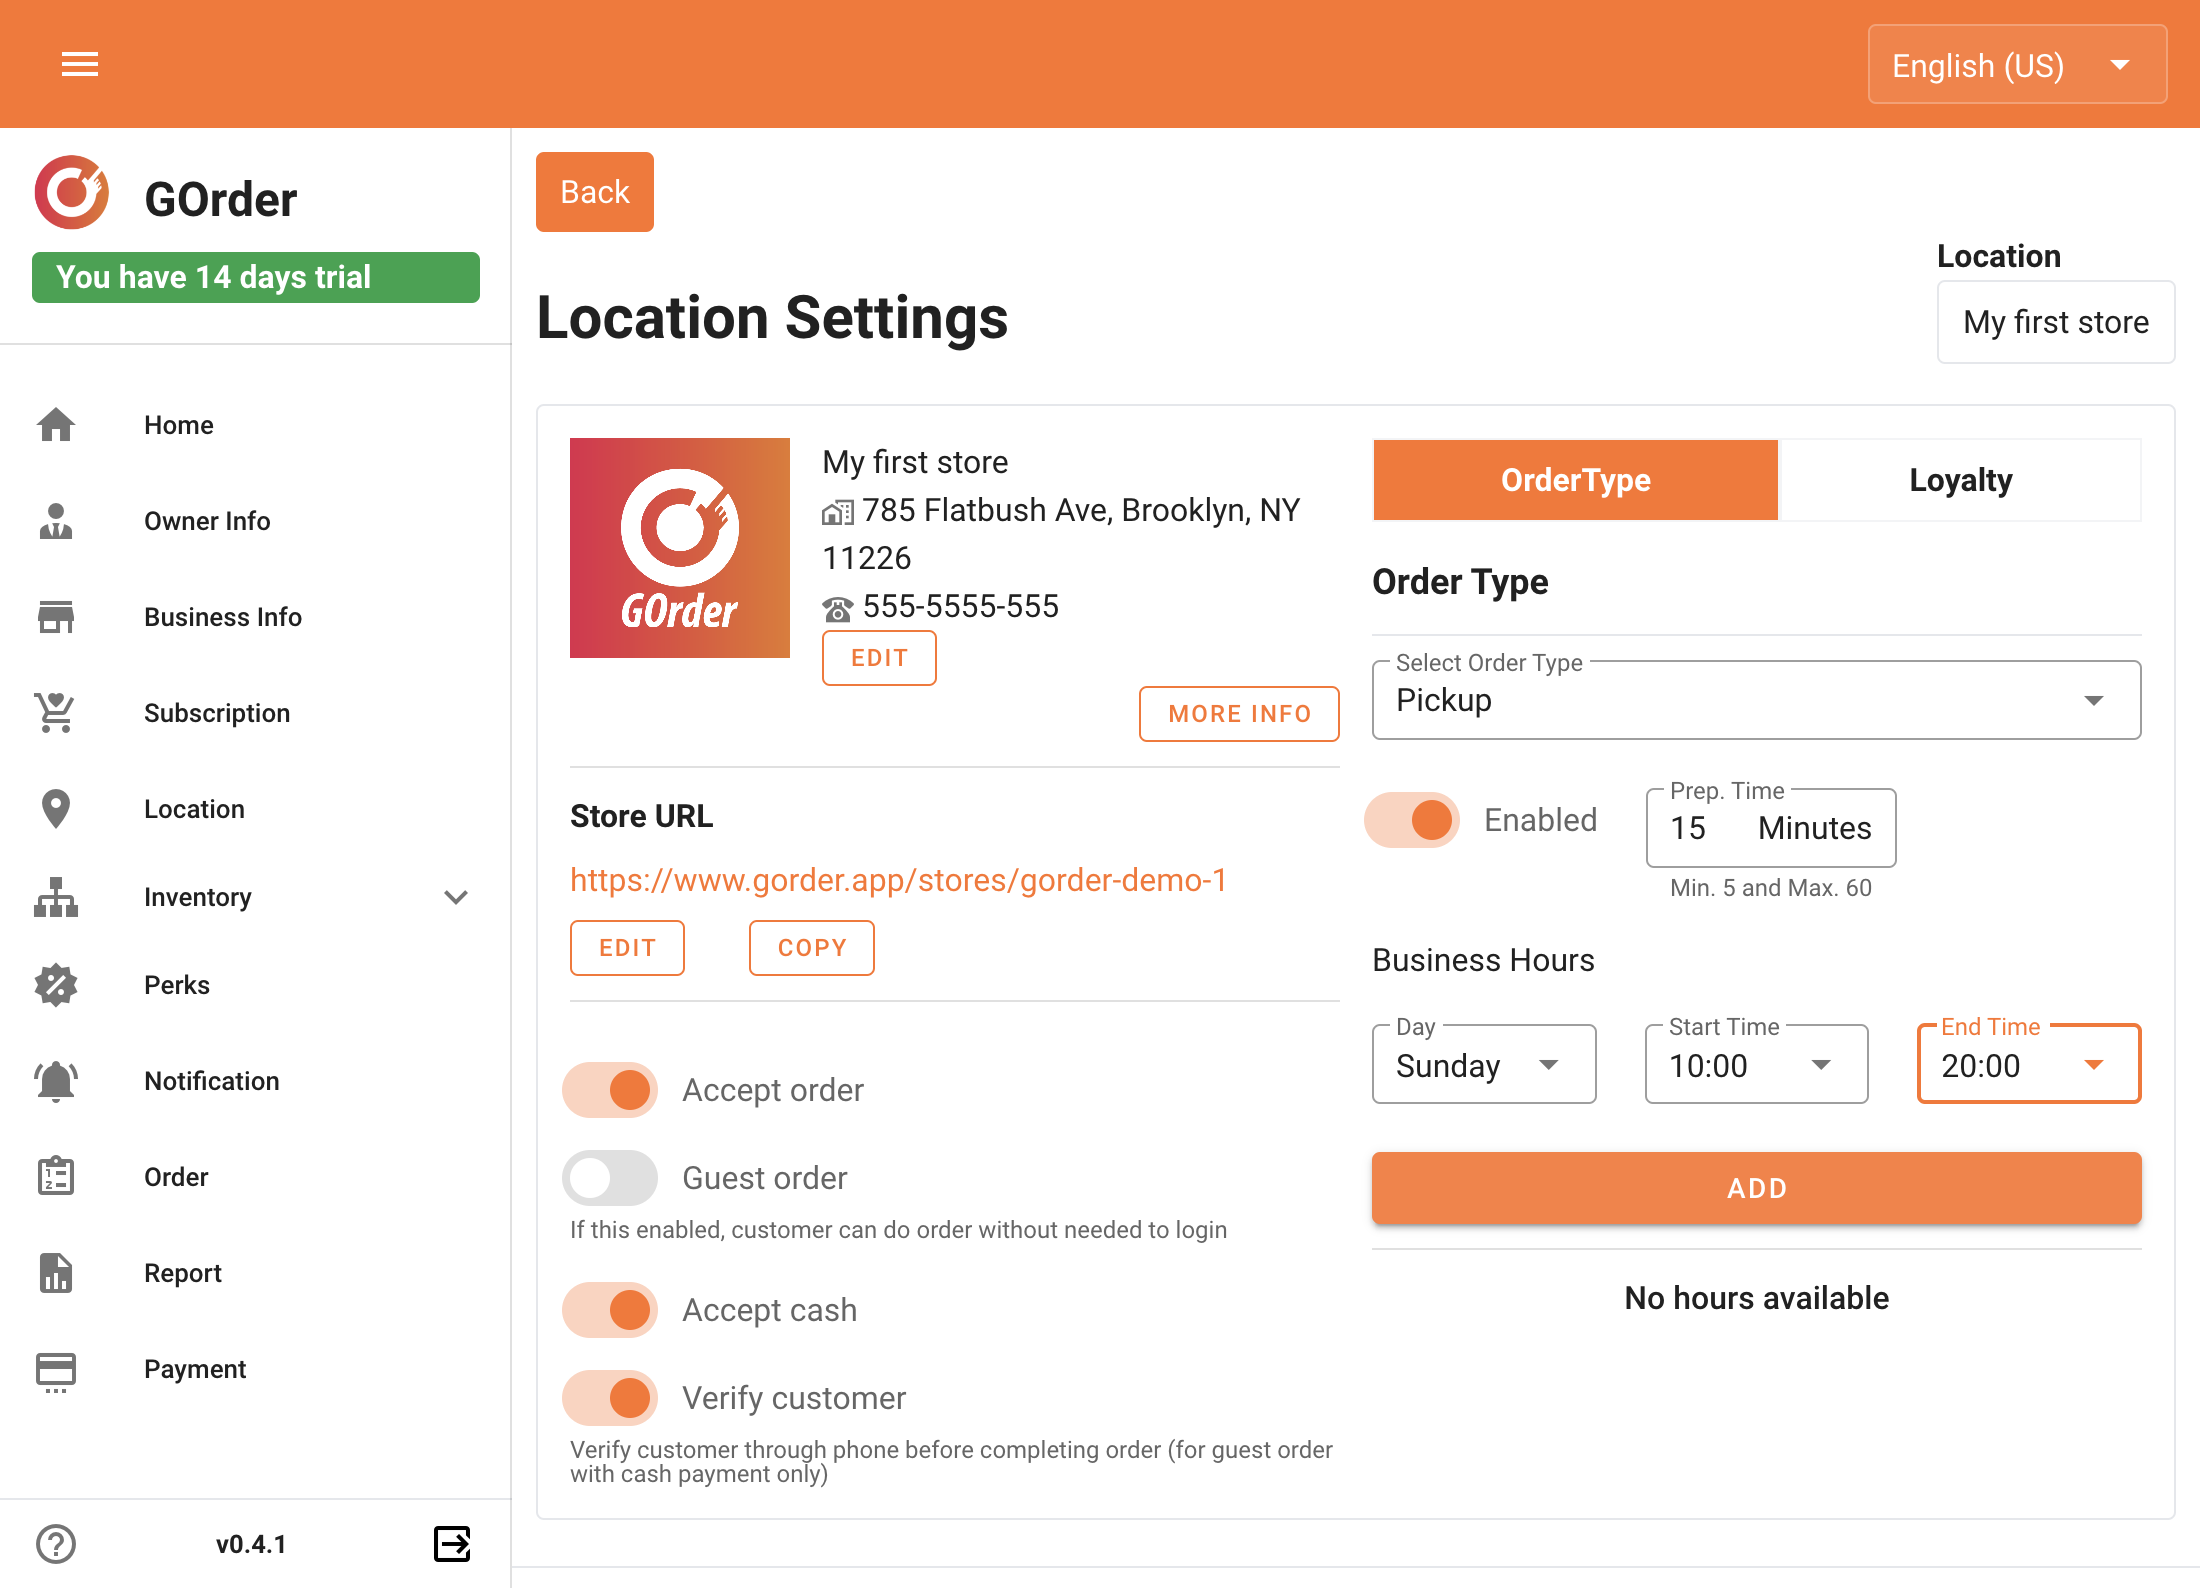This screenshot has height=1588, width=2200.
Task: Open help via question mark icon
Action: [56, 1544]
